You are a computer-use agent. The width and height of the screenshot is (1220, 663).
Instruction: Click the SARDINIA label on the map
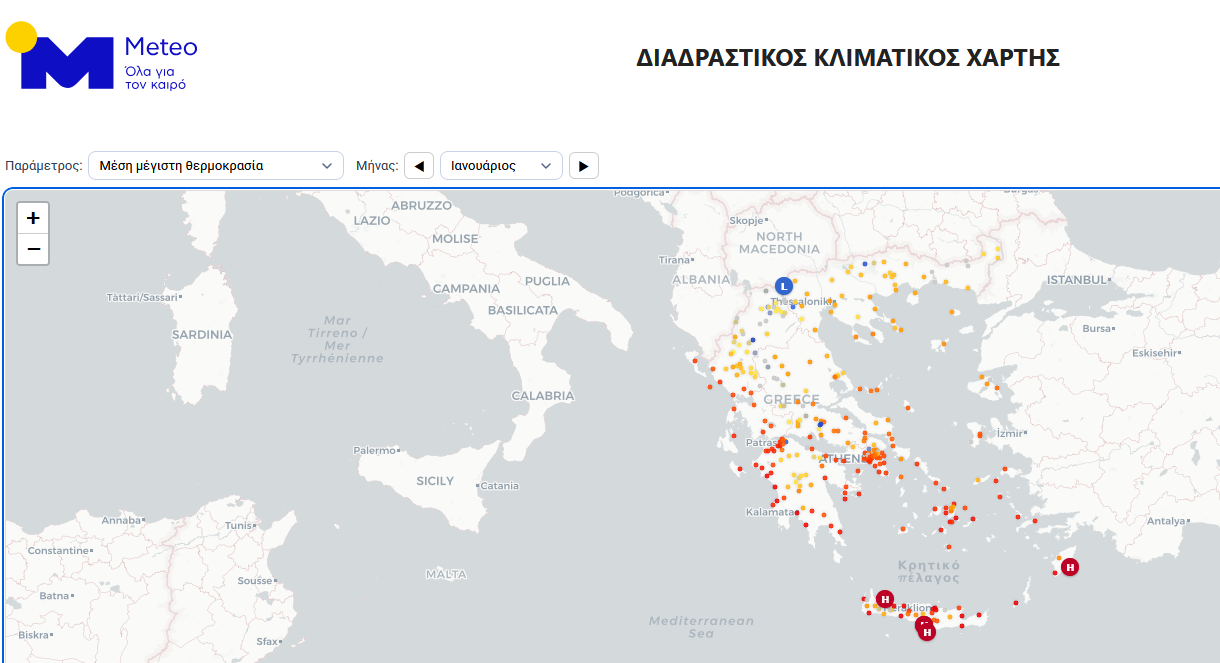pyautogui.click(x=202, y=335)
